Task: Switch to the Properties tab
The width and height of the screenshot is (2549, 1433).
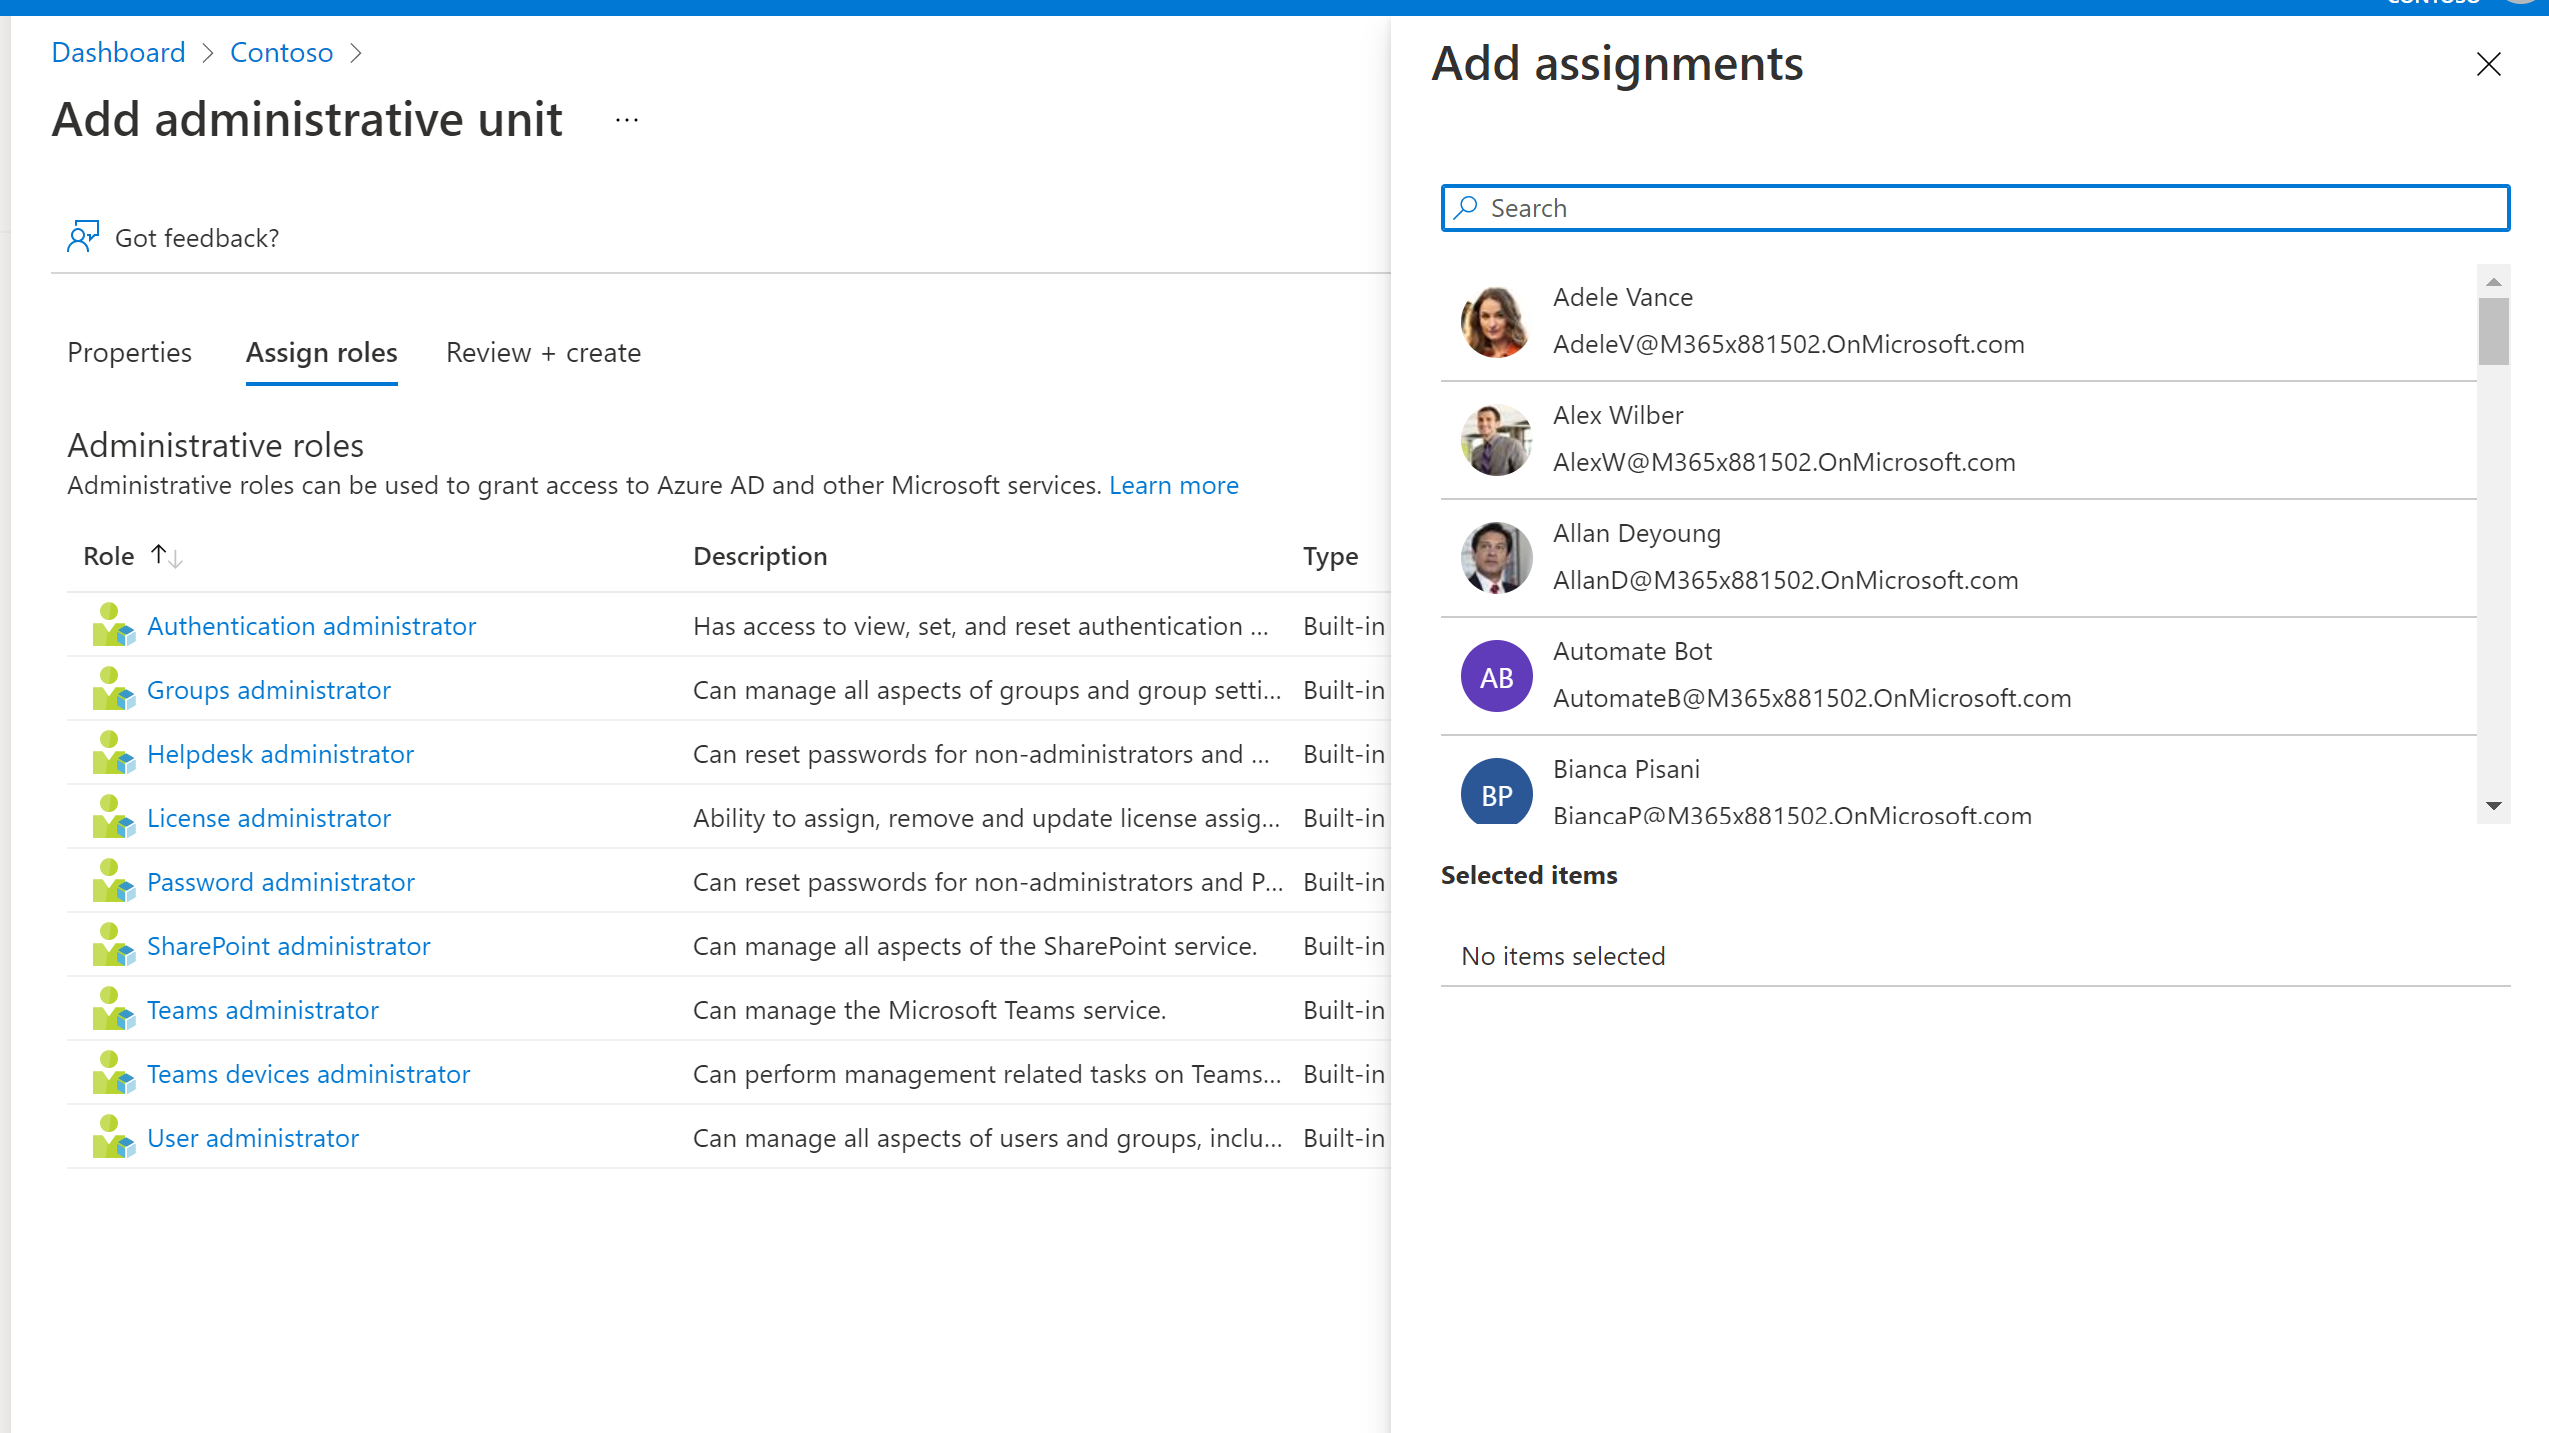Action: click(x=129, y=353)
